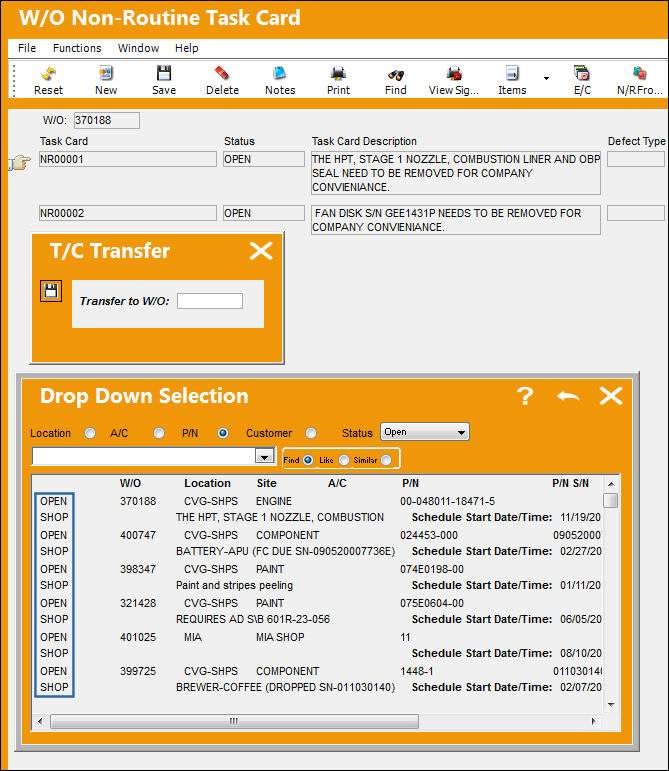This screenshot has width=669, height=771.
Task: Open the Items toolbar button
Action: tap(512, 74)
